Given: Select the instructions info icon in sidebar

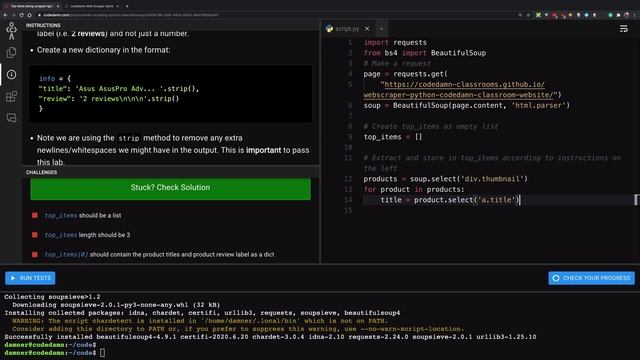Looking at the screenshot, I should 11,74.
